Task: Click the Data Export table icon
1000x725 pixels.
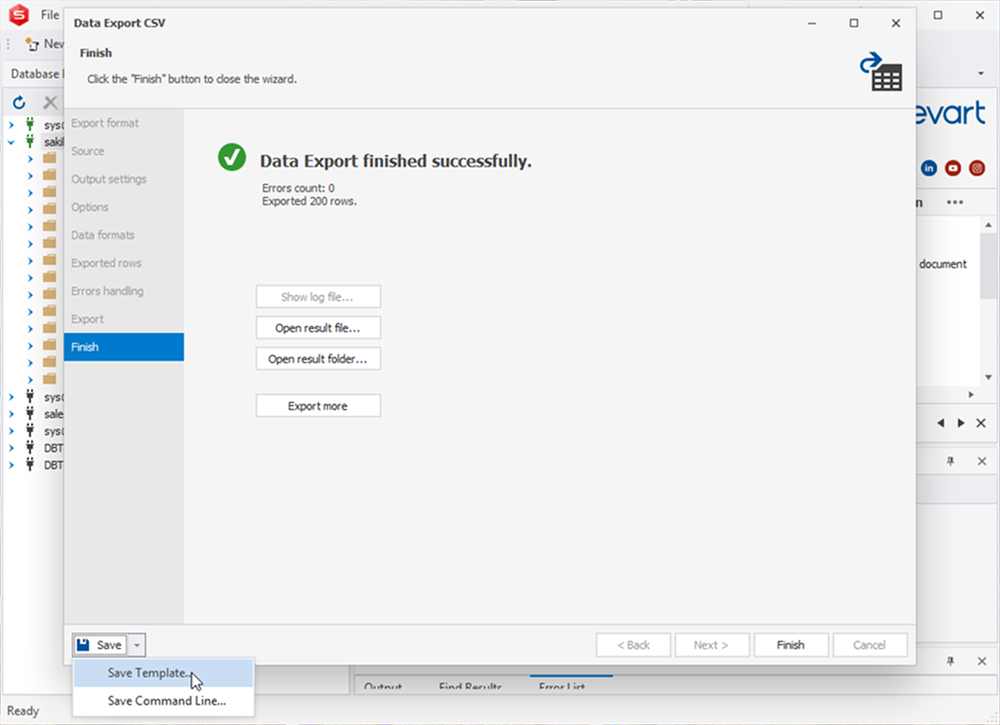Action: pyautogui.click(x=881, y=72)
